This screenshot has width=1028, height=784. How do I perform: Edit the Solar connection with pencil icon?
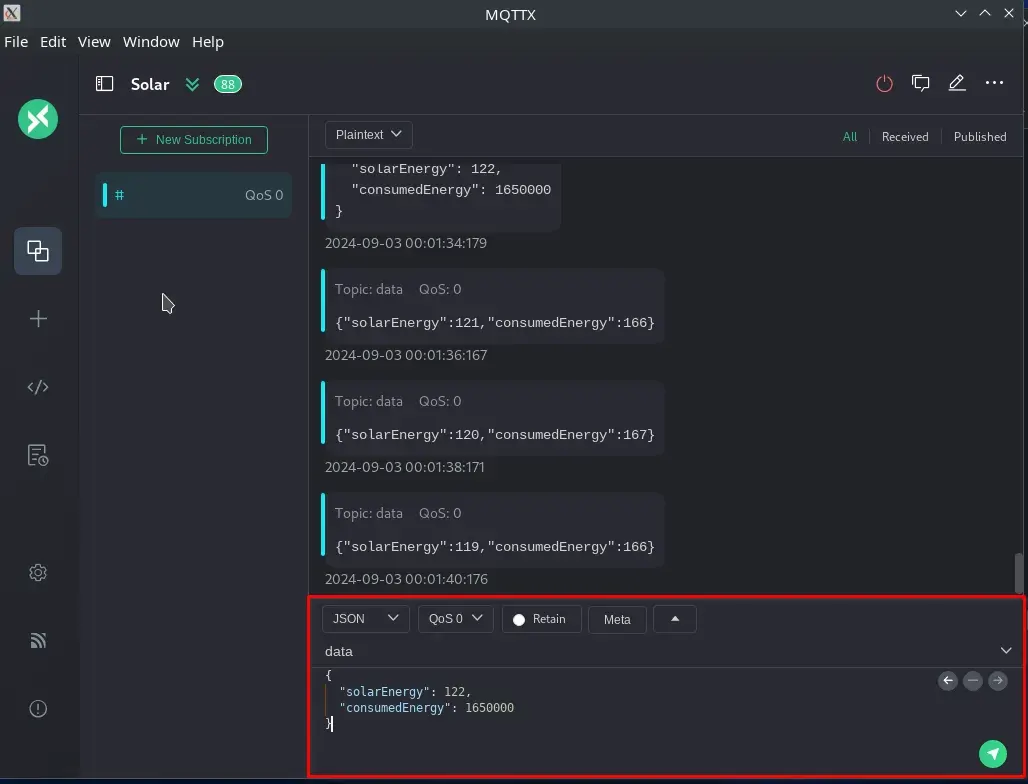click(x=957, y=83)
